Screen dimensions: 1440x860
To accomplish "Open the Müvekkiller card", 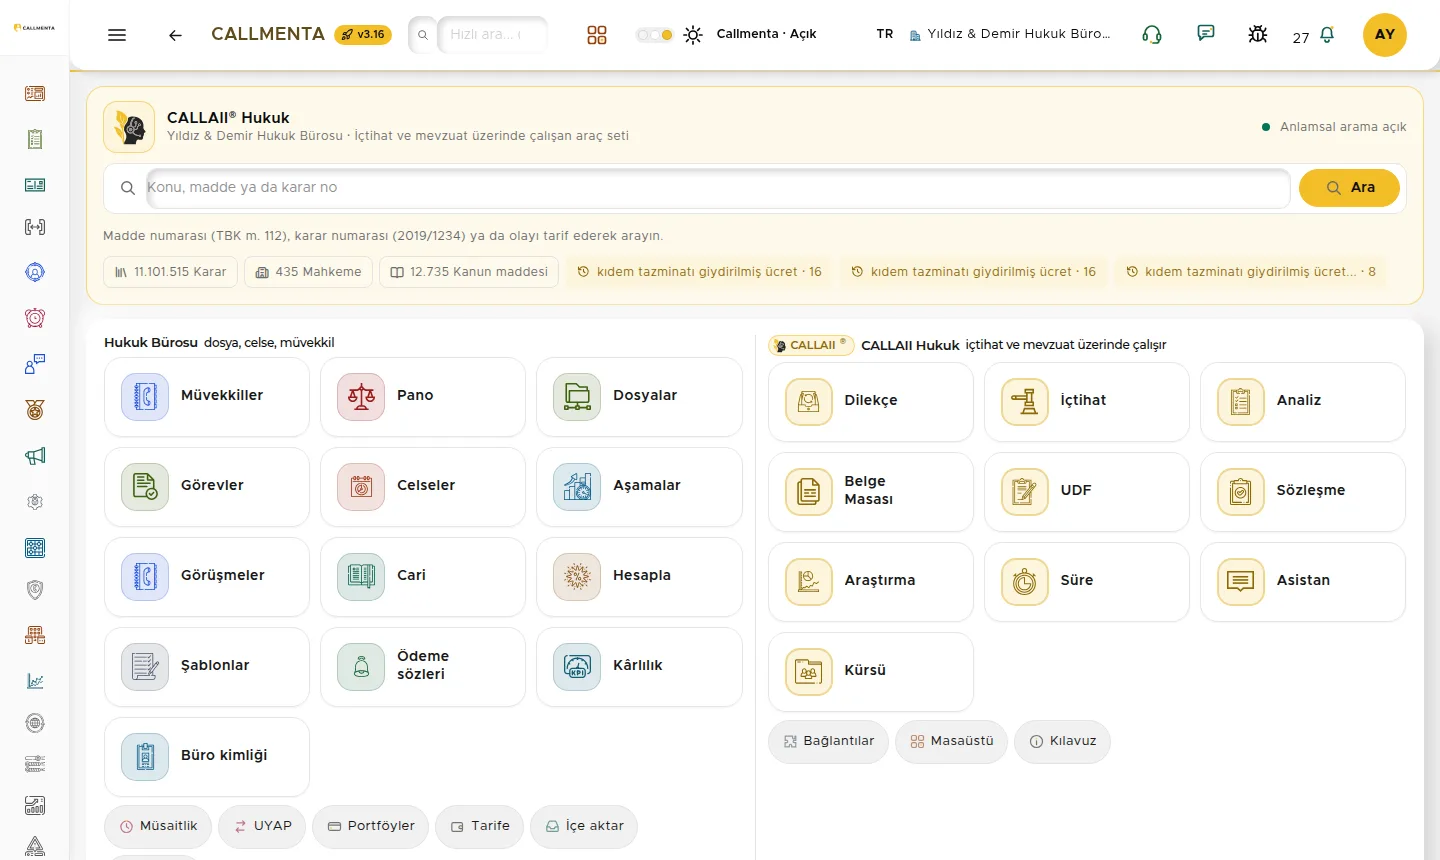I will [x=207, y=397].
